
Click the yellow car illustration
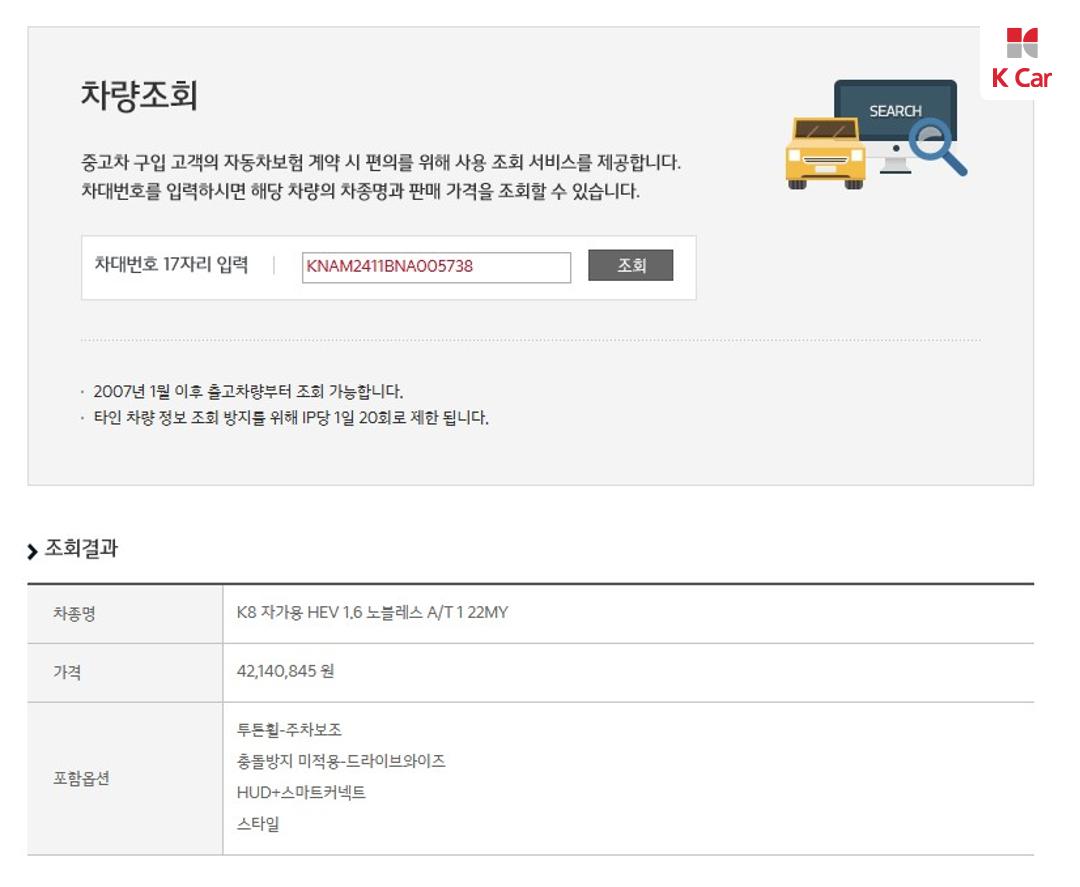[824, 153]
